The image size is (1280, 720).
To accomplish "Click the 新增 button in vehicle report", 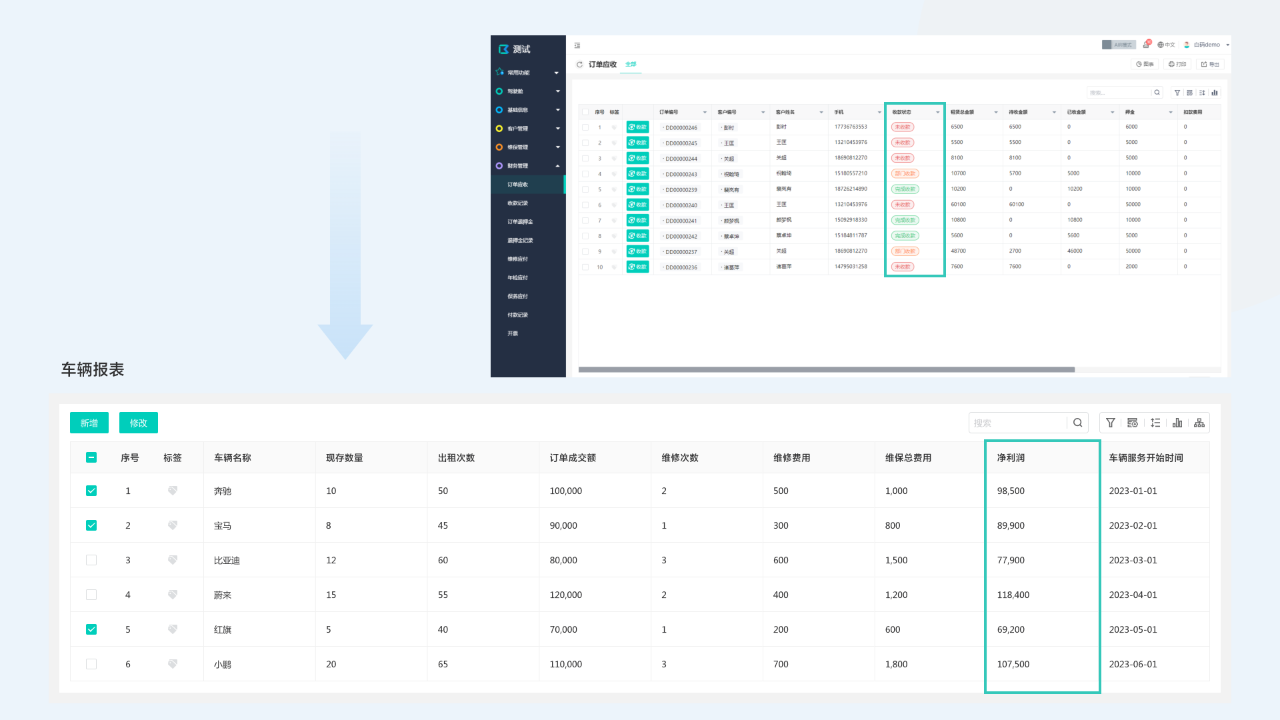I will [x=89, y=423].
